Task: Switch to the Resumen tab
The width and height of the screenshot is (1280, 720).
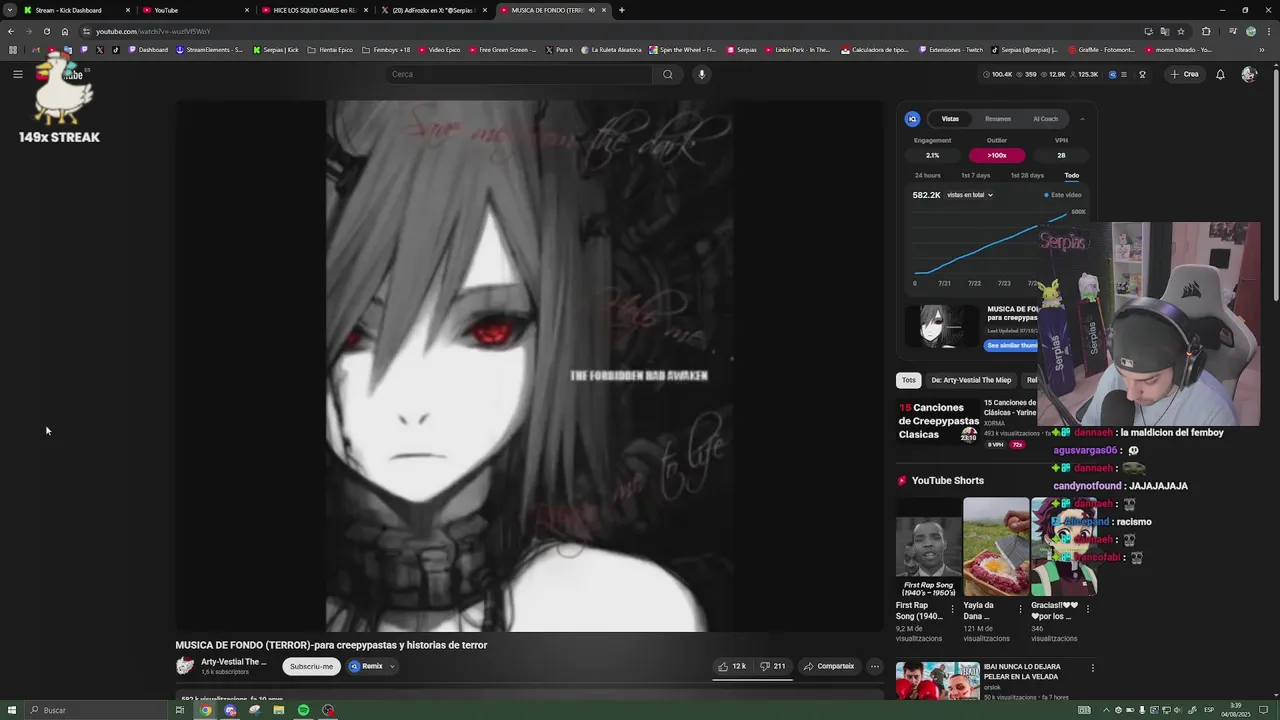Action: [x=997, y=119]
